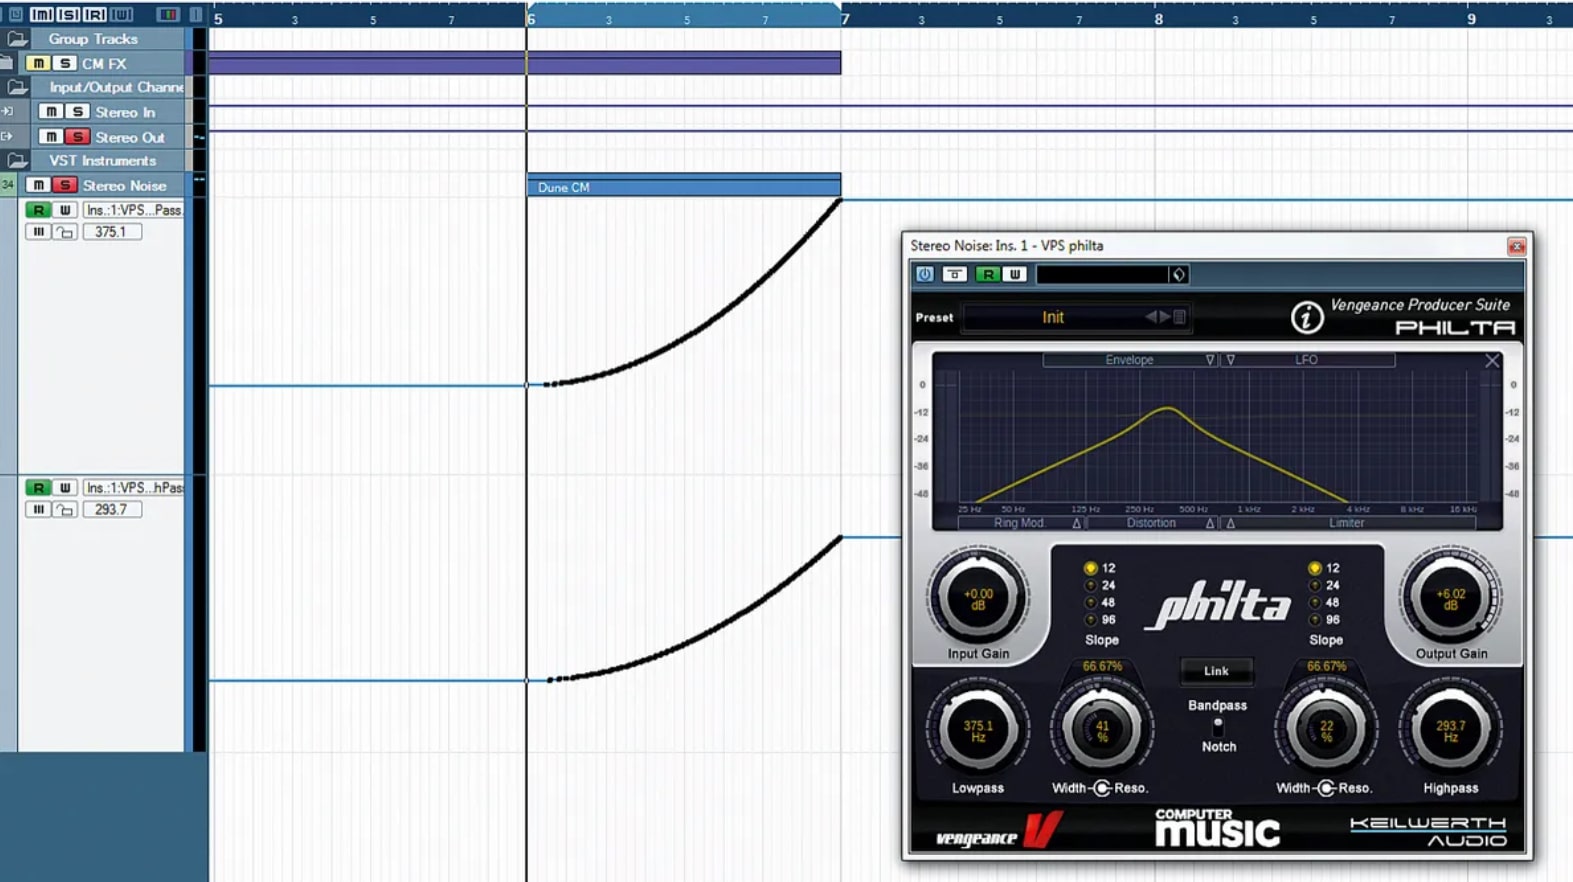Mute the CM FX track

click(37, 63)
